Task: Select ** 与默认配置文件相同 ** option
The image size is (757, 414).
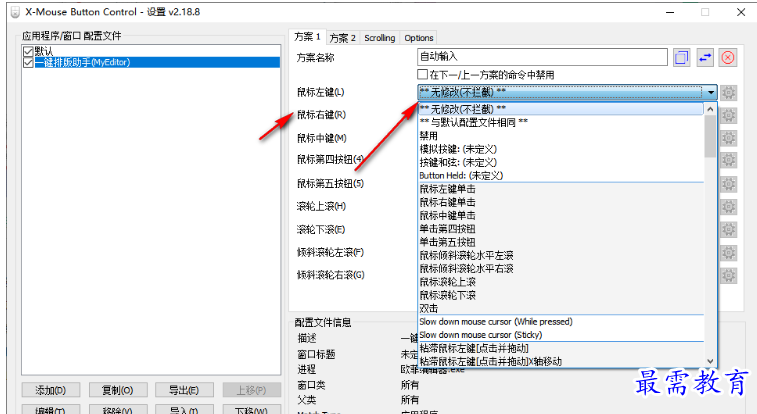Action: click(561, 123)
